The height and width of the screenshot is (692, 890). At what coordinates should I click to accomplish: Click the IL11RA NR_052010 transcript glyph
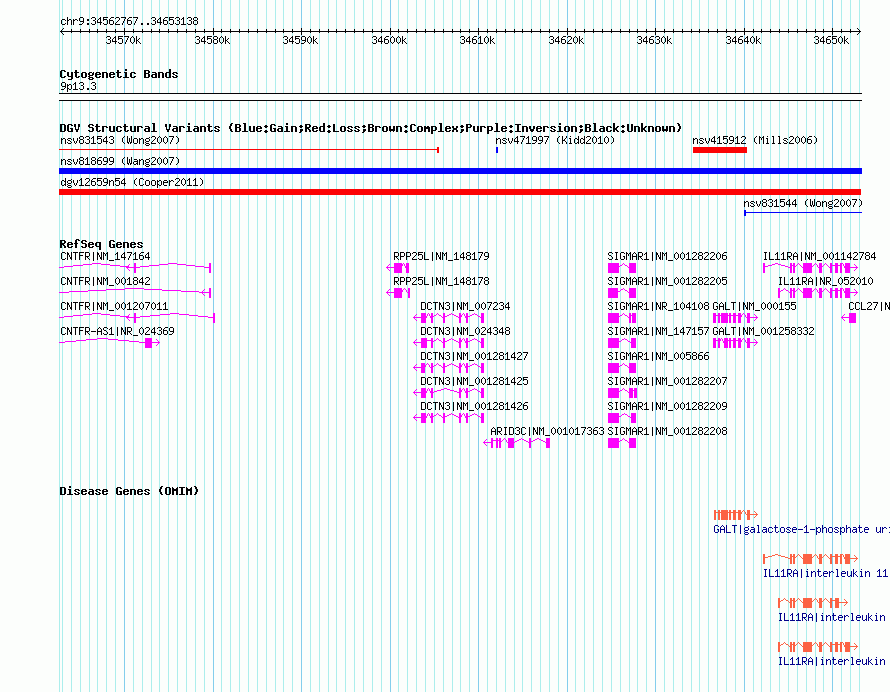click(x=818, y=293)
